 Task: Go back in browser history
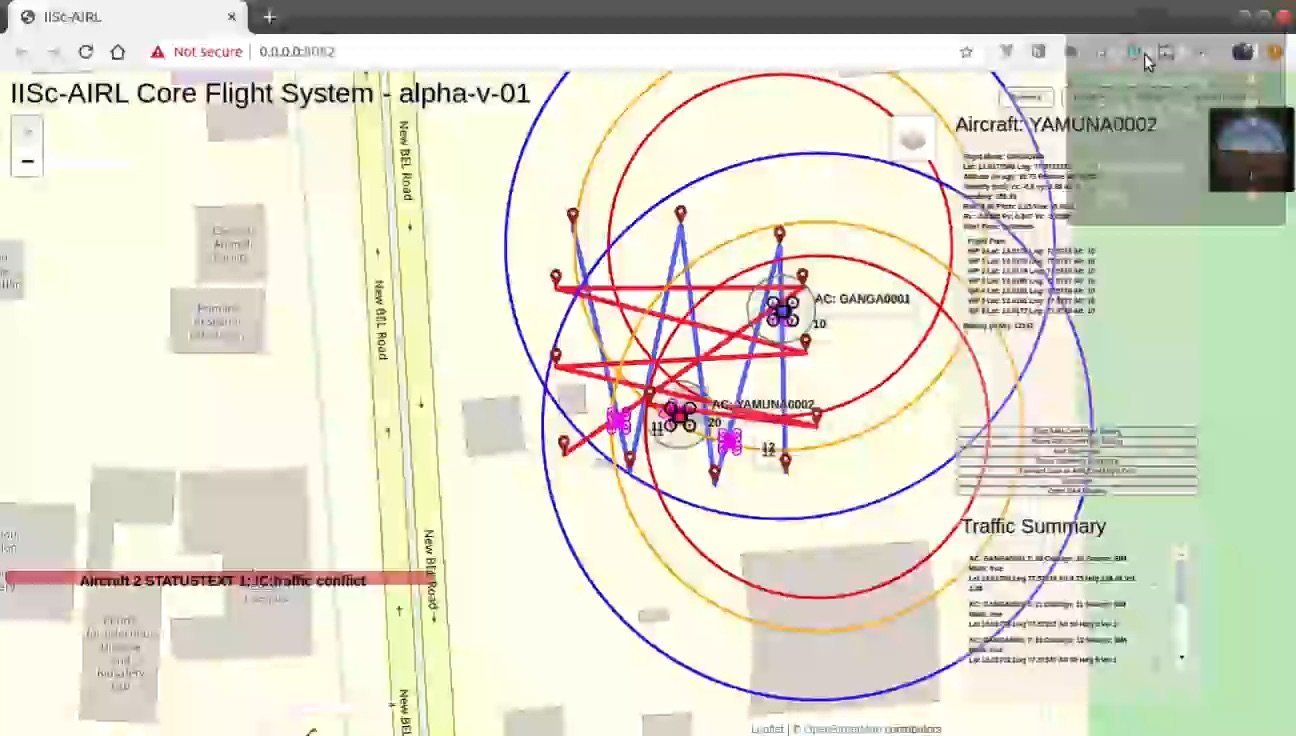(x=22, y=52)
